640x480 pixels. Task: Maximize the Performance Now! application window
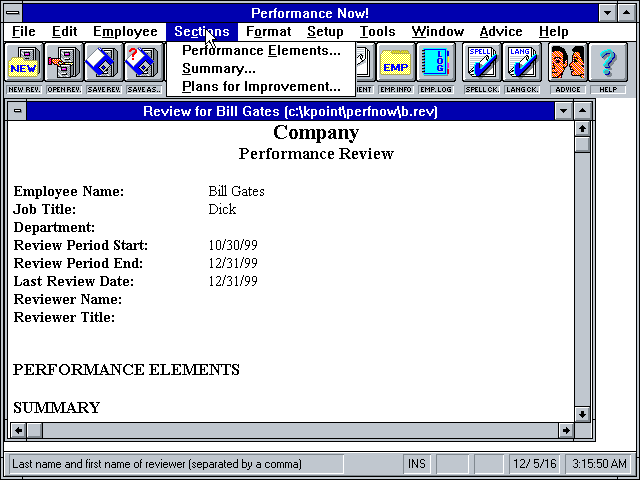(x=627, y=13)
